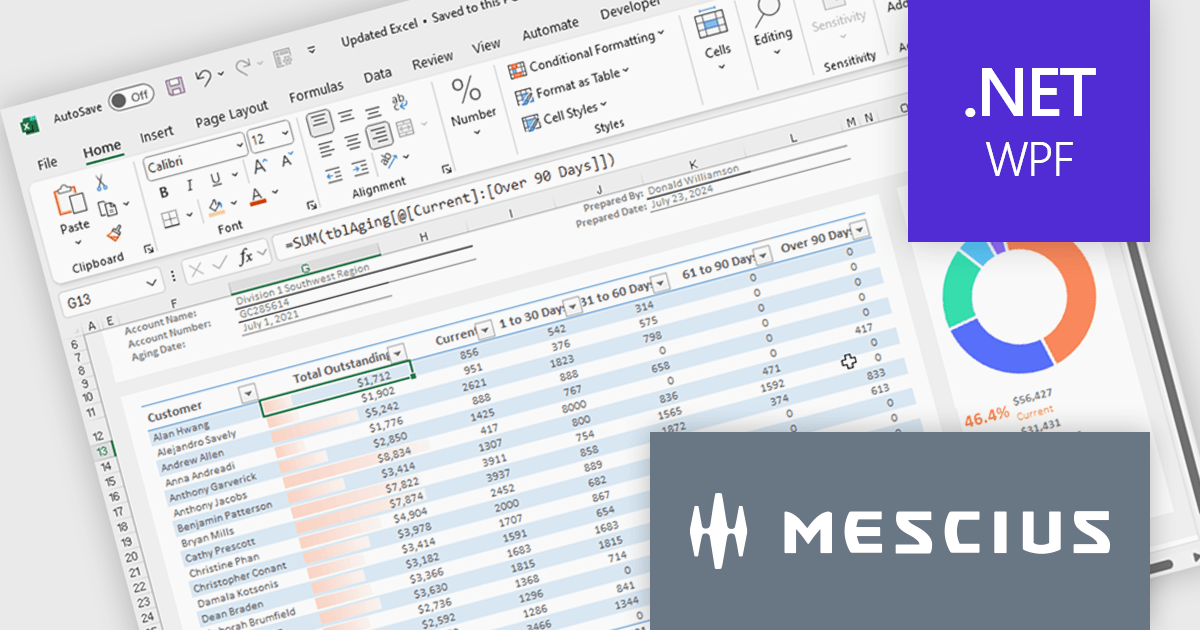Screen dimensions: 1200x630
Task: Click the Insert Function (fx) icon
Action: click(246, 259)
